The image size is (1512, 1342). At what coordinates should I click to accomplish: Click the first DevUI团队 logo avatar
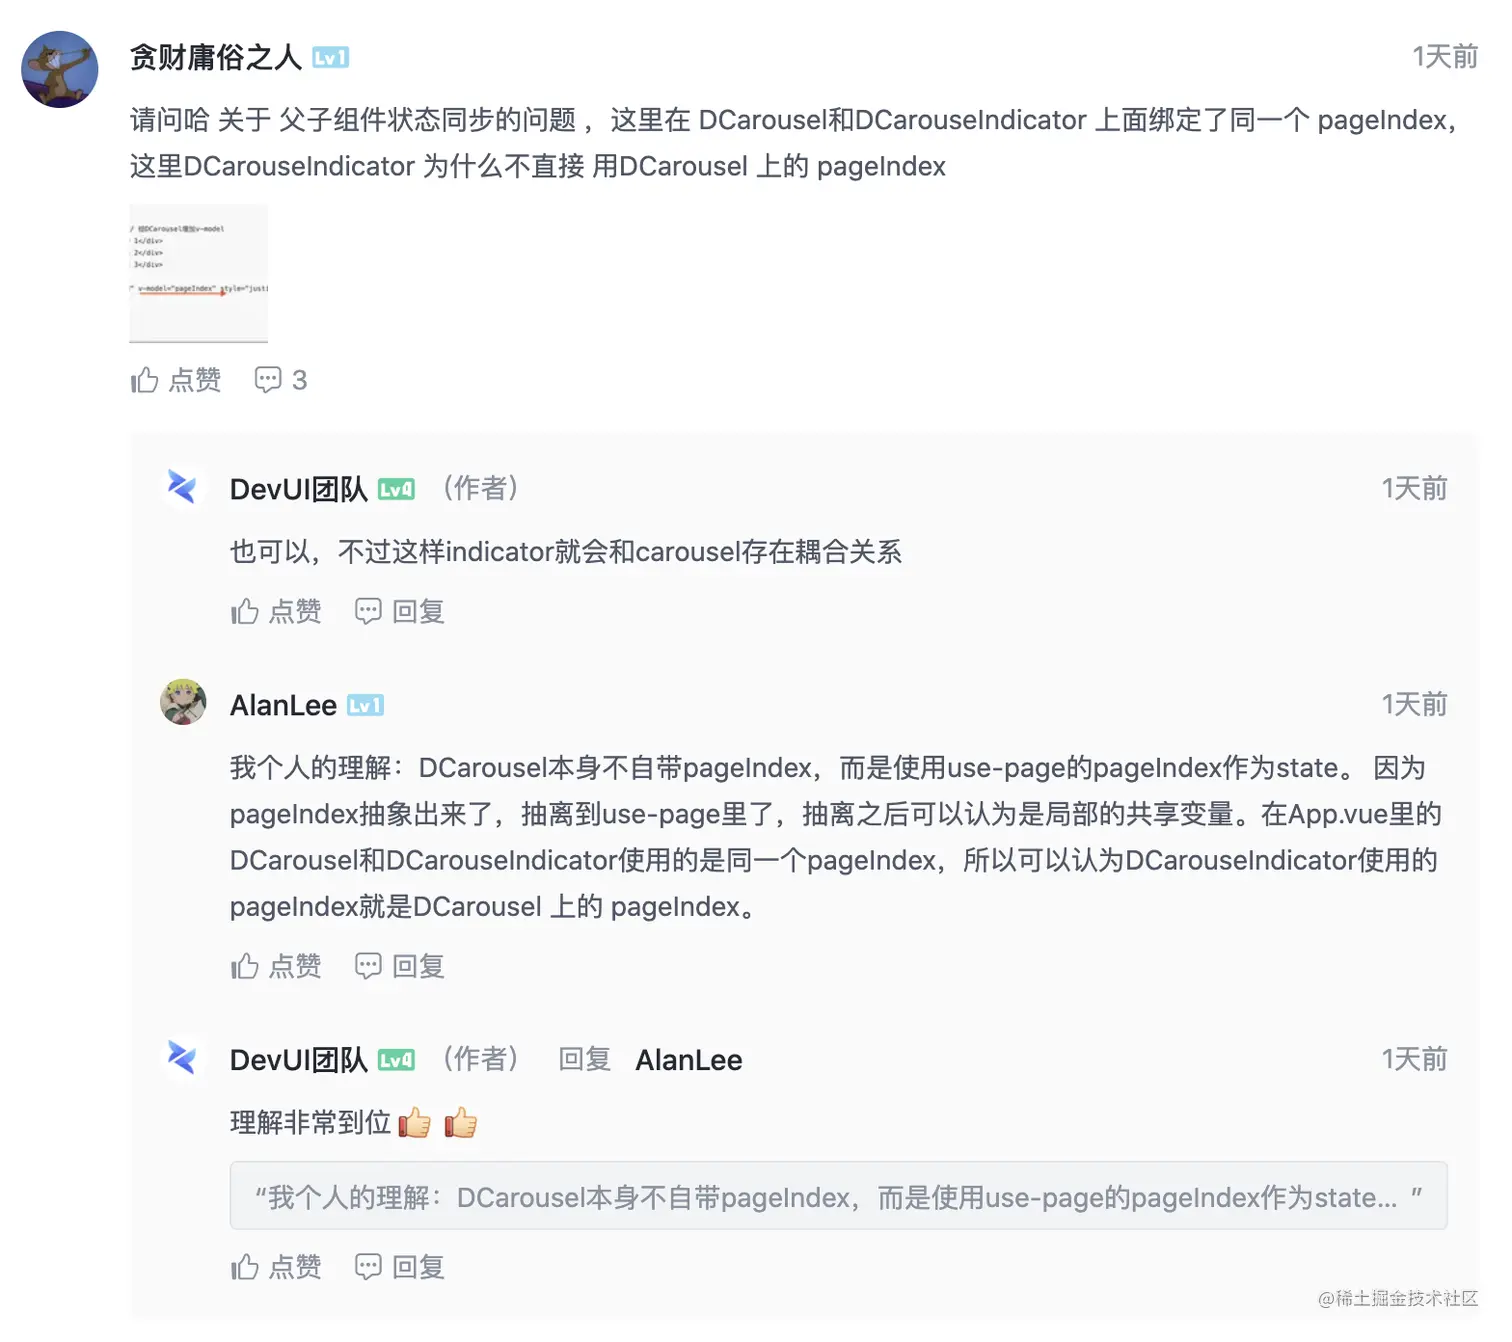click(x=183, y=487)
